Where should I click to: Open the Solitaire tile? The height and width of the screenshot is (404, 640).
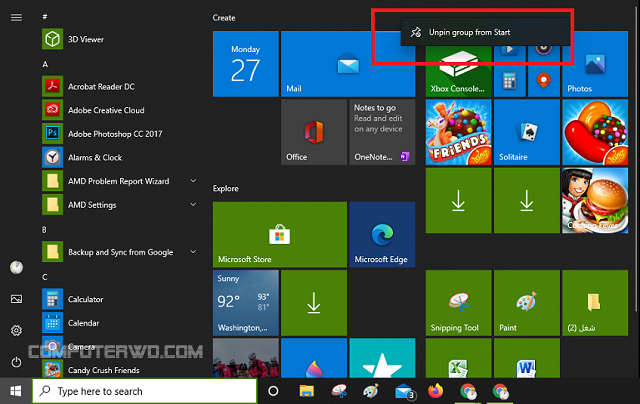[527, 132]
